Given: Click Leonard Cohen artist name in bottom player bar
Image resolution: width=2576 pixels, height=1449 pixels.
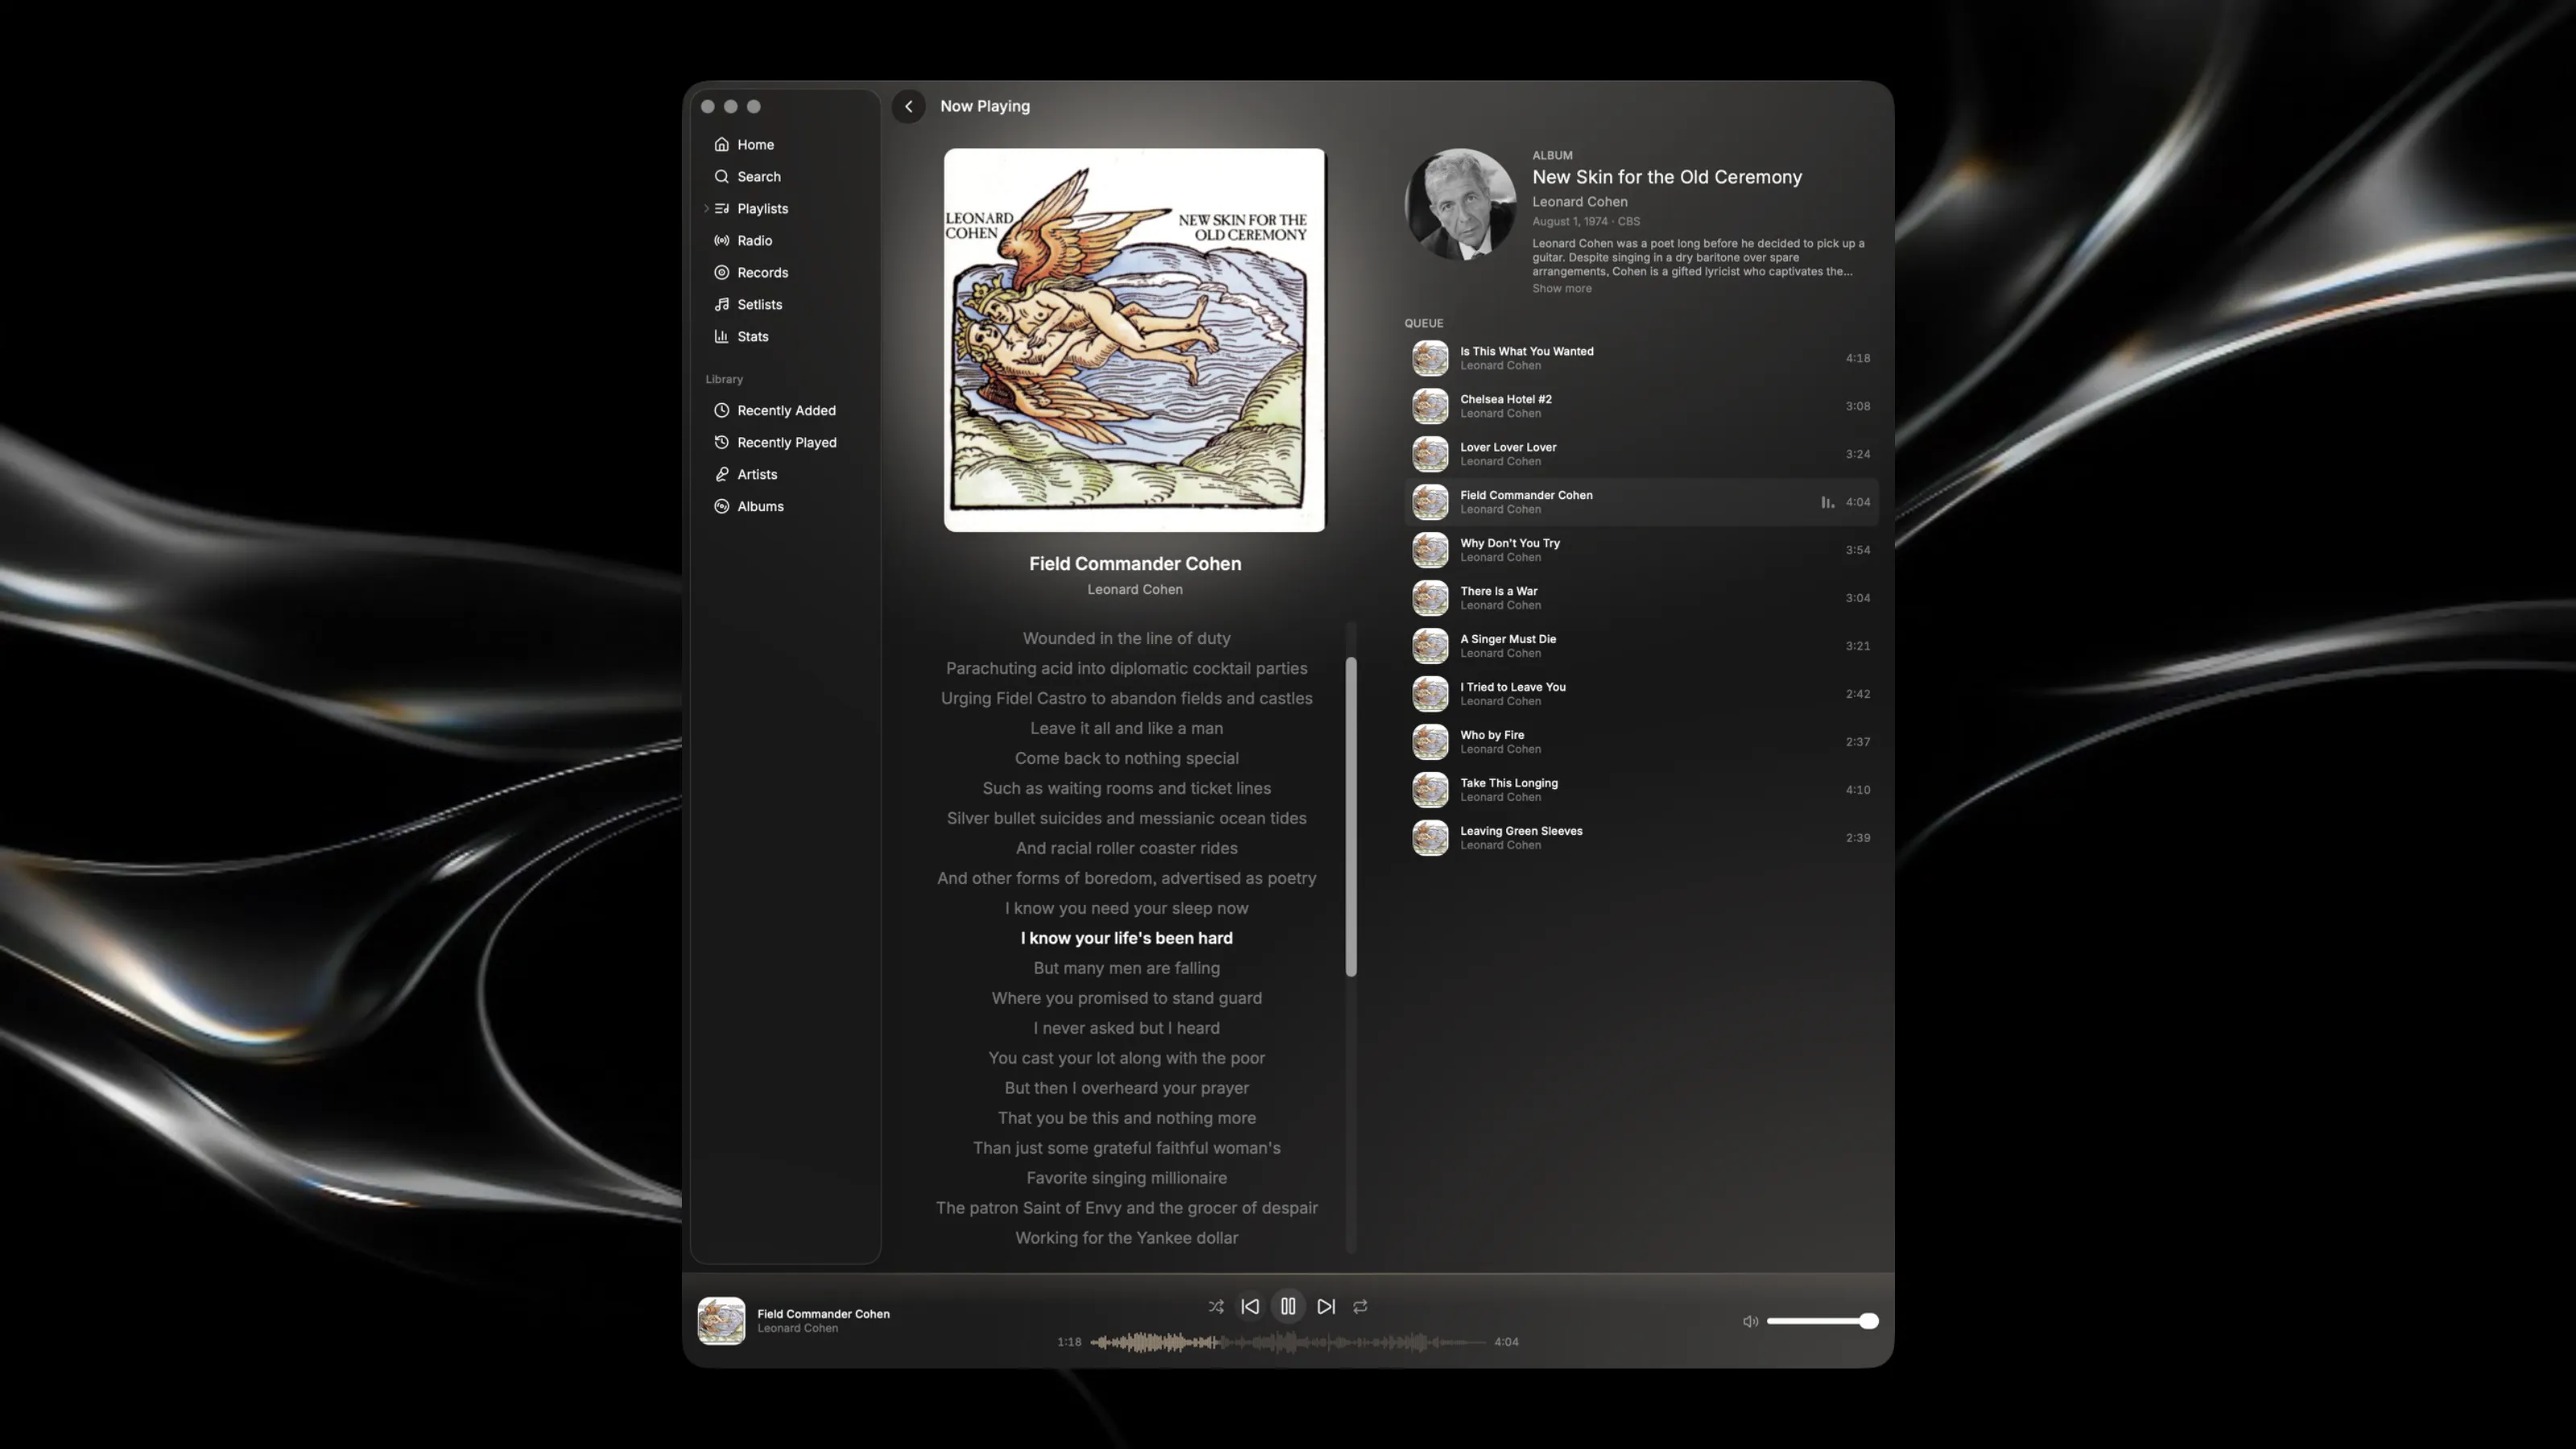Looking at the screenshot, I should tap(797, 1328).
